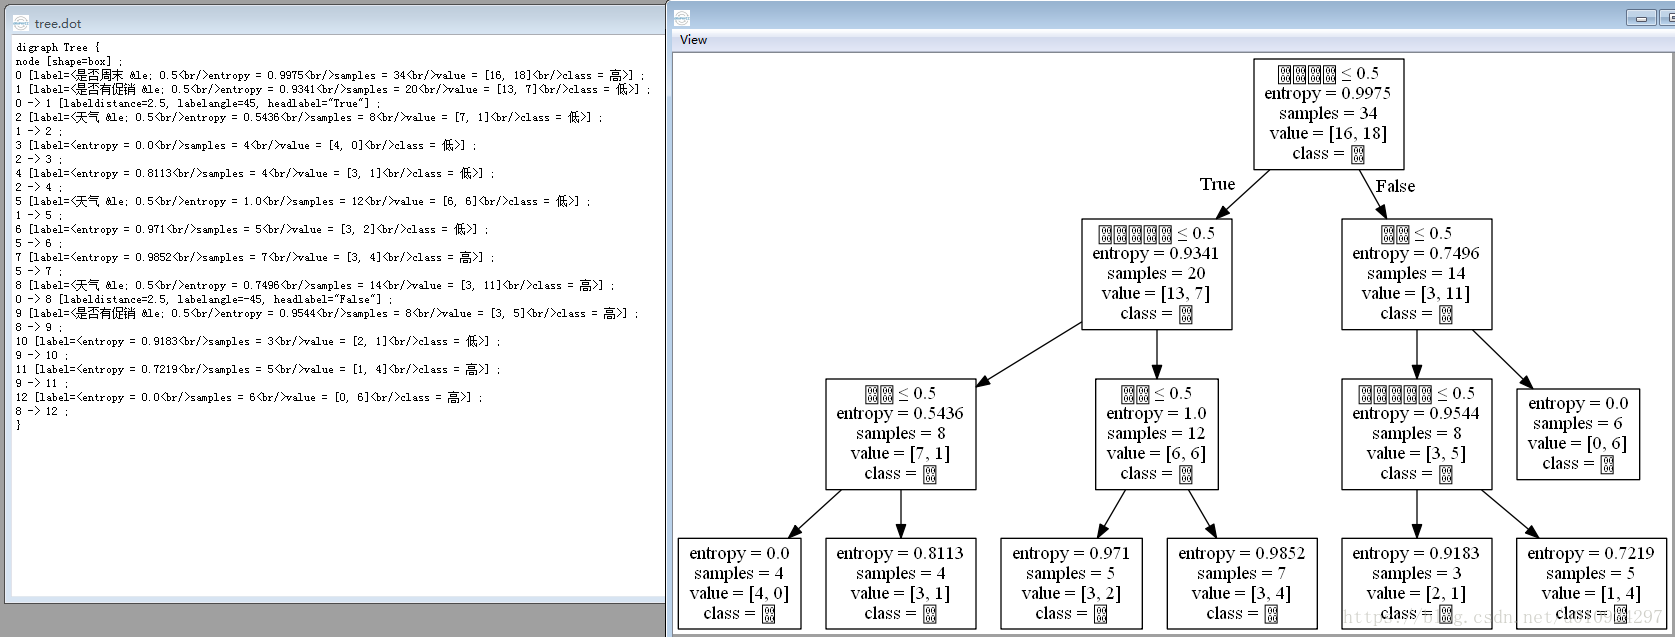Image resolution: width=1675 pixels, height=637 pixels.
Task: Click the '2 -> 4 ;' edge line
Action: coord(39,187)
